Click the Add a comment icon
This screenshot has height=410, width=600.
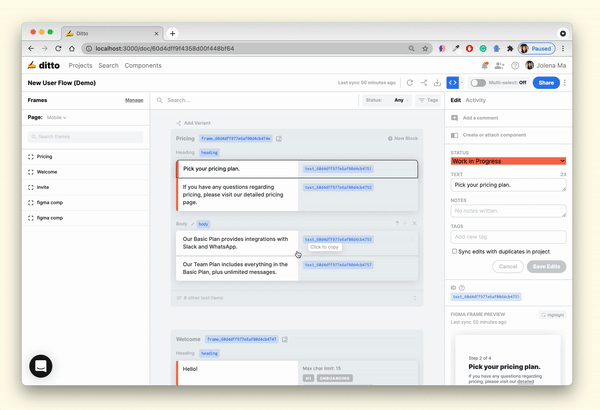tap(455, 118)
